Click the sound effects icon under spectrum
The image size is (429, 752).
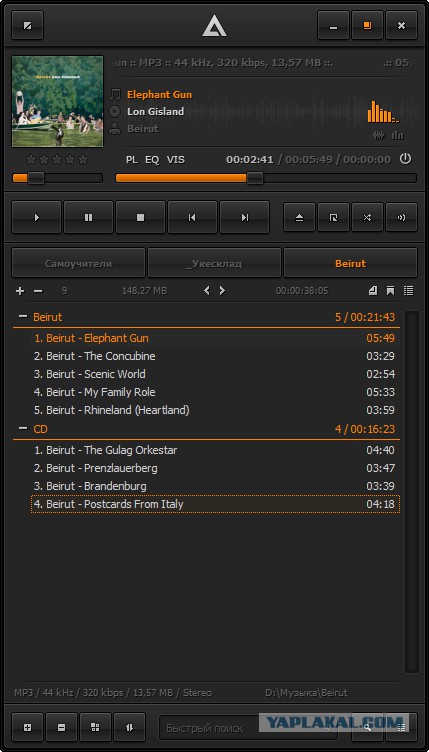coord(379,135)
